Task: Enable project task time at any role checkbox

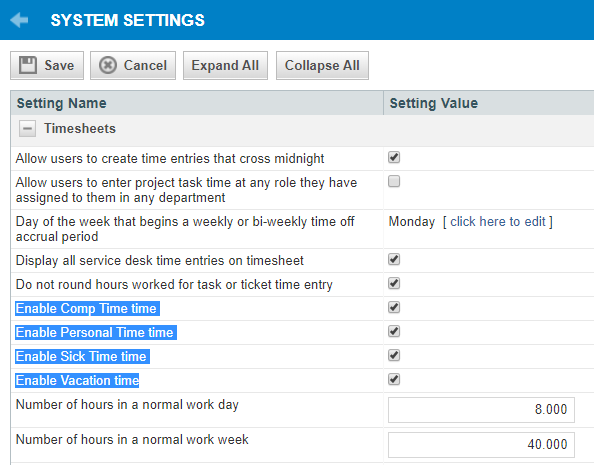Action: pyautogui.click(x=394, y=181)
